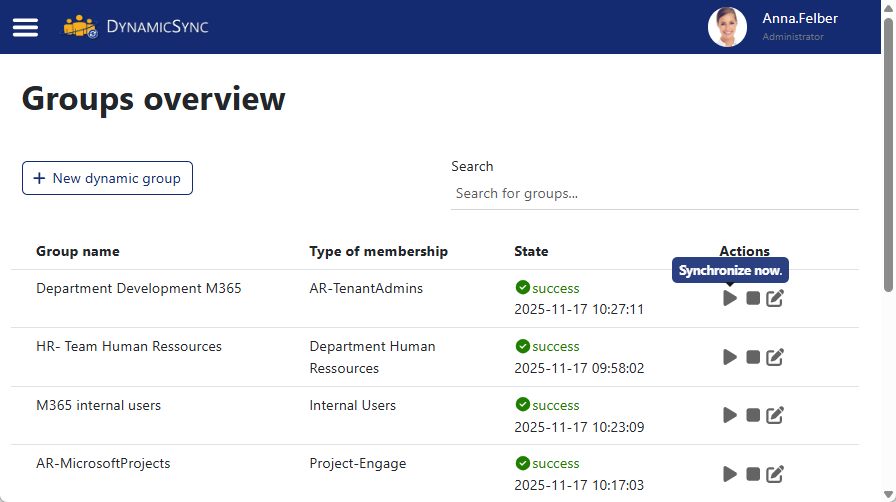Click the AR-TenantAdmins membership cell
The height and width of the screenshot is (502, 896).
(366, 288)
